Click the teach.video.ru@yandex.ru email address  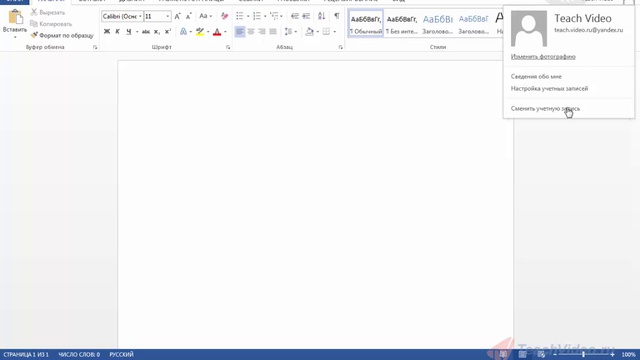pyautogui.click(x=589, y=30)
